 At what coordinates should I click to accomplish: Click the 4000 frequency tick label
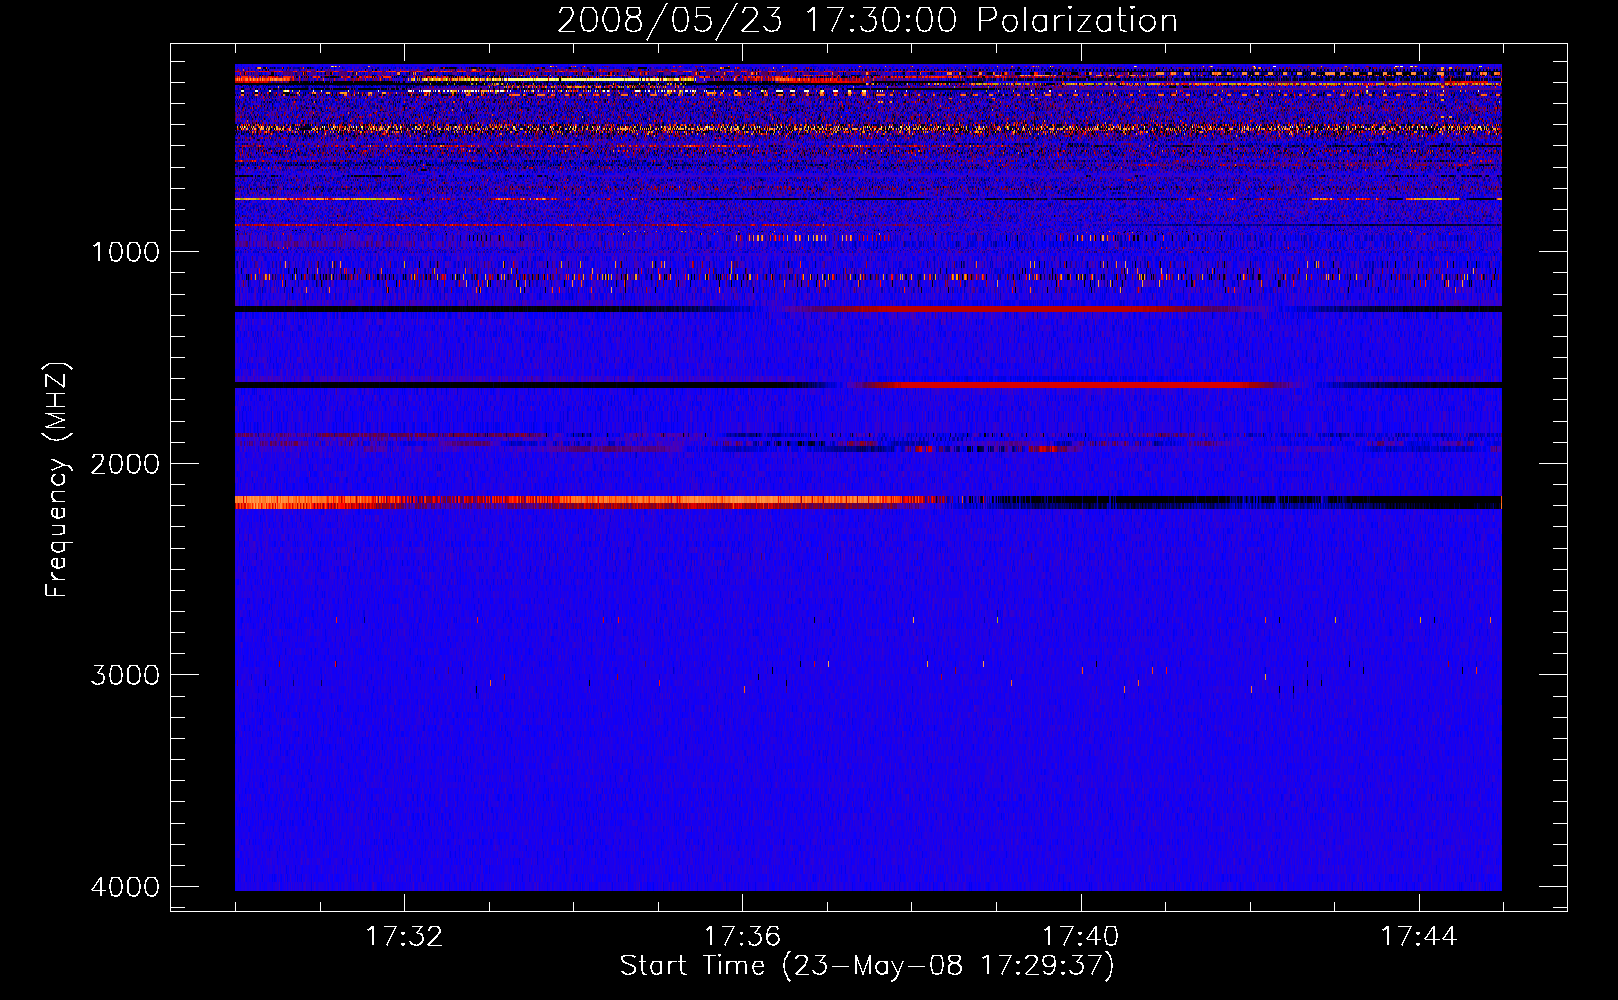click(125, 887)
